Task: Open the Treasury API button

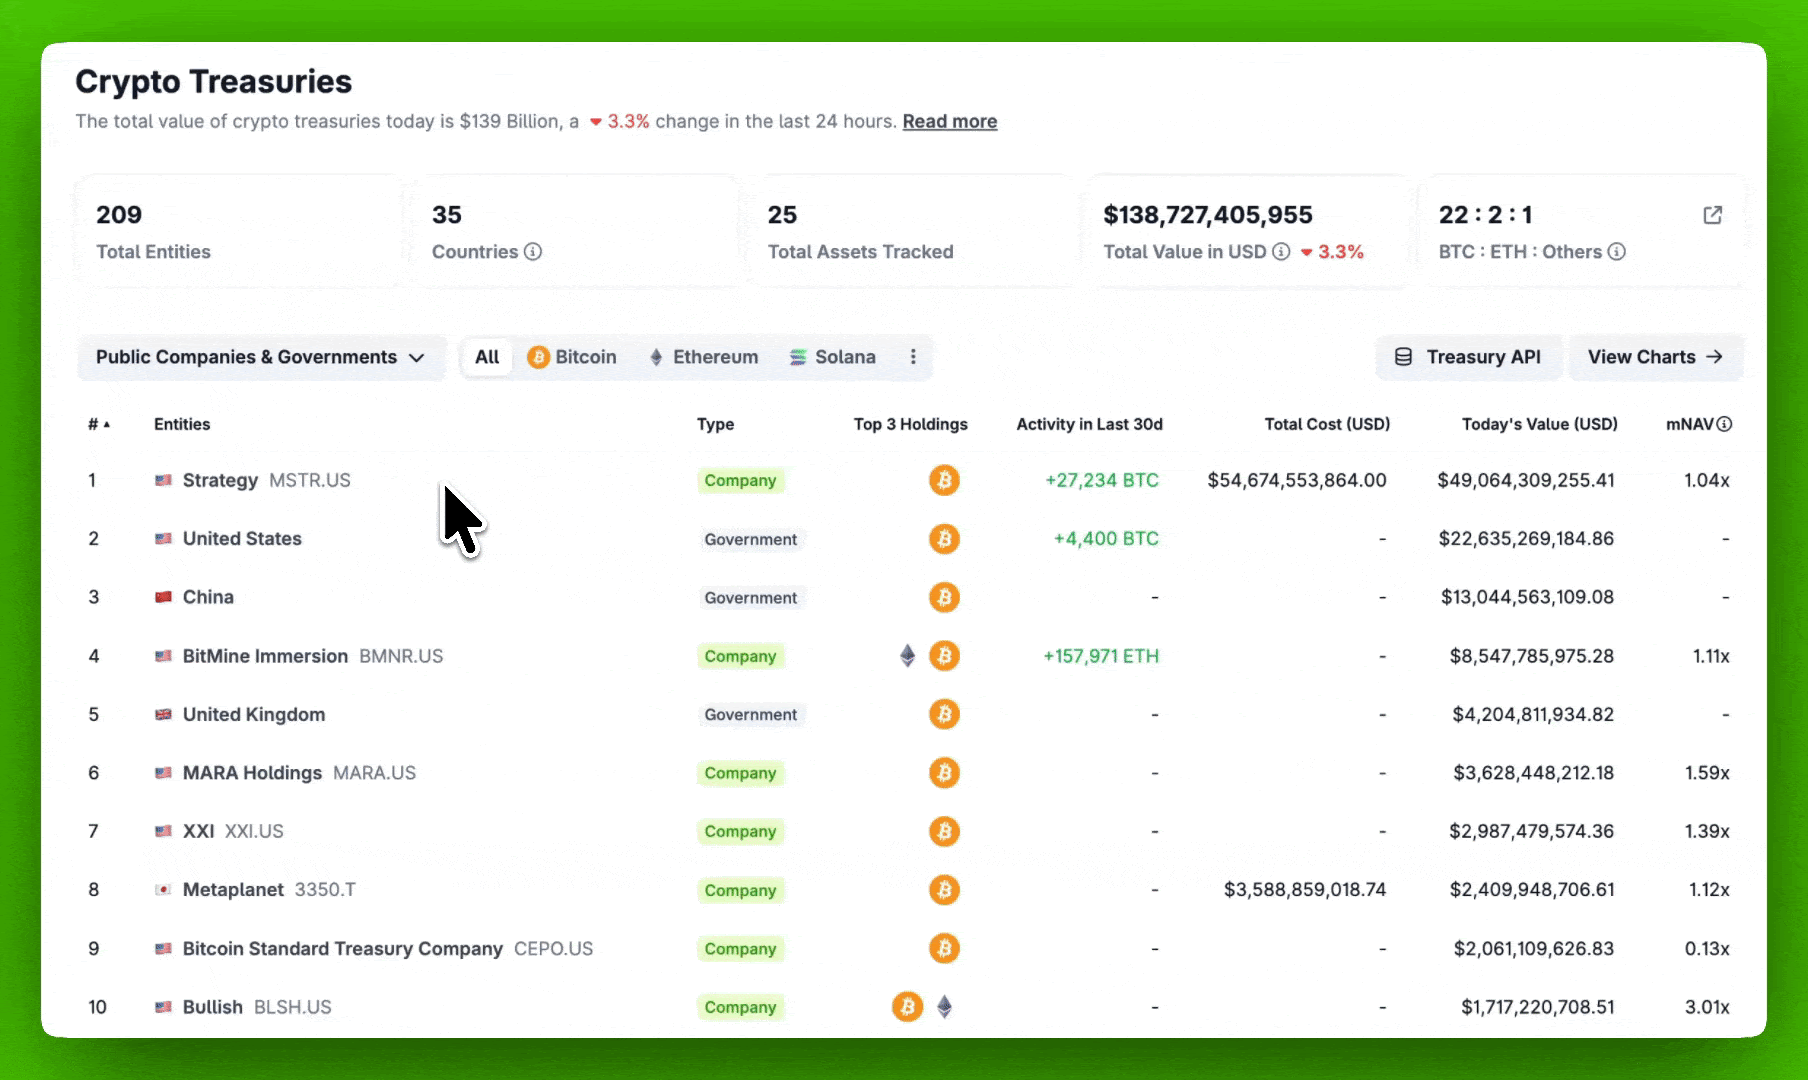Action: tap(1468, 357)
